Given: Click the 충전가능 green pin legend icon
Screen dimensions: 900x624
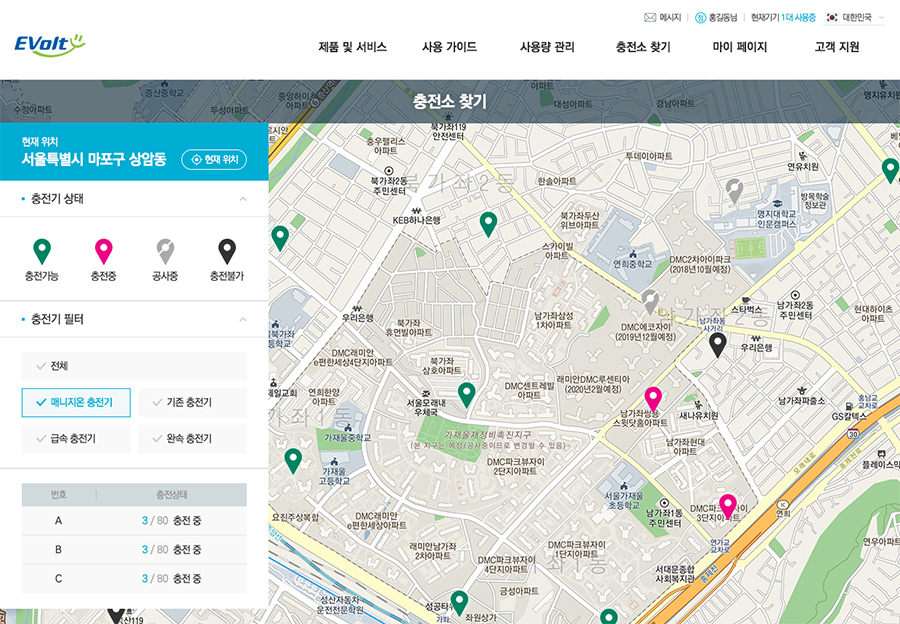Looking at the screenshot, I should click(x=42, y=252).
